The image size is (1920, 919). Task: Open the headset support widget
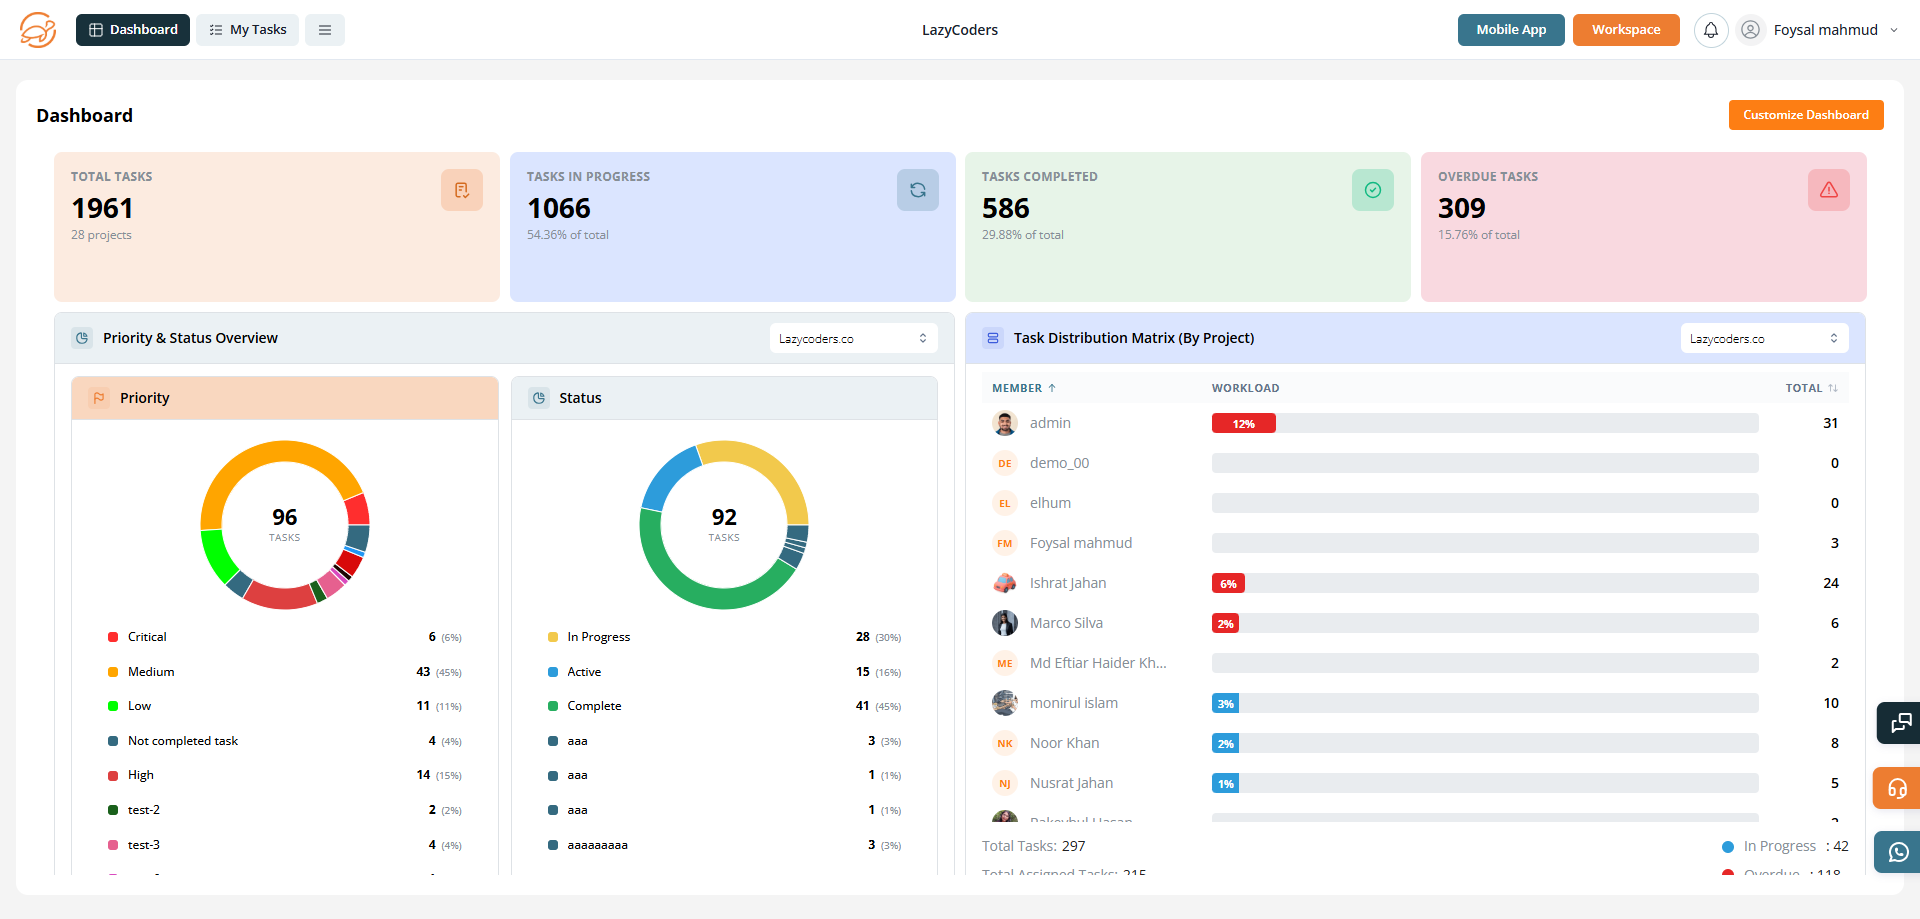coord(1897,788)
